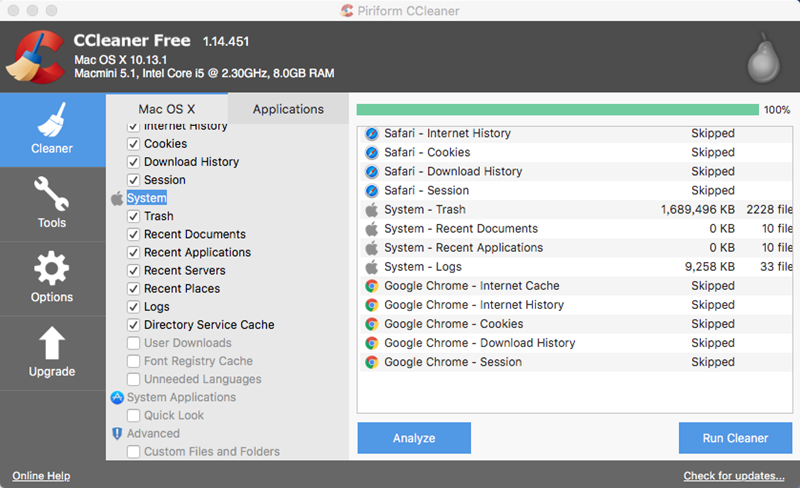Image resolution: width=800 pixels, height=488 pixels.
Task: Enable the Quick Look checkbox
Action: [x=133, y=416]
